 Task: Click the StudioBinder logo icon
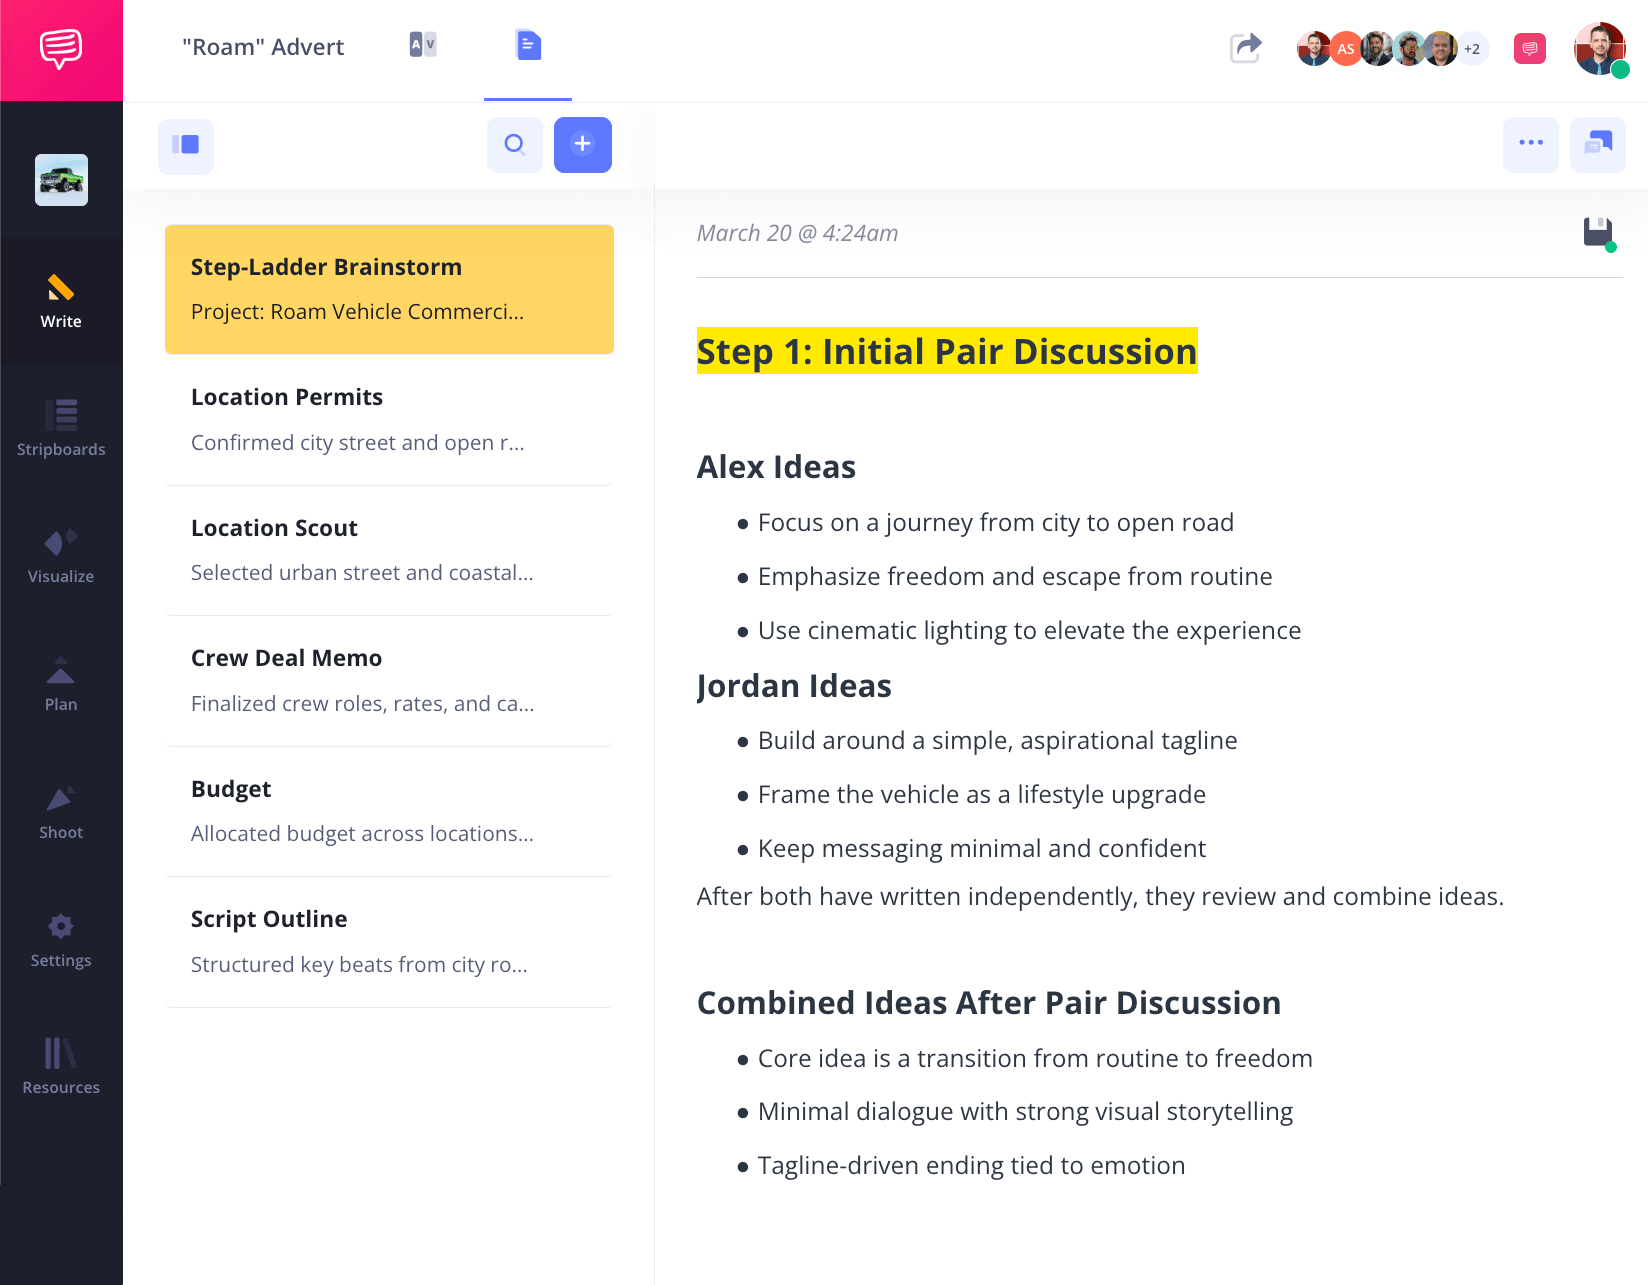[x=61, y=49]
